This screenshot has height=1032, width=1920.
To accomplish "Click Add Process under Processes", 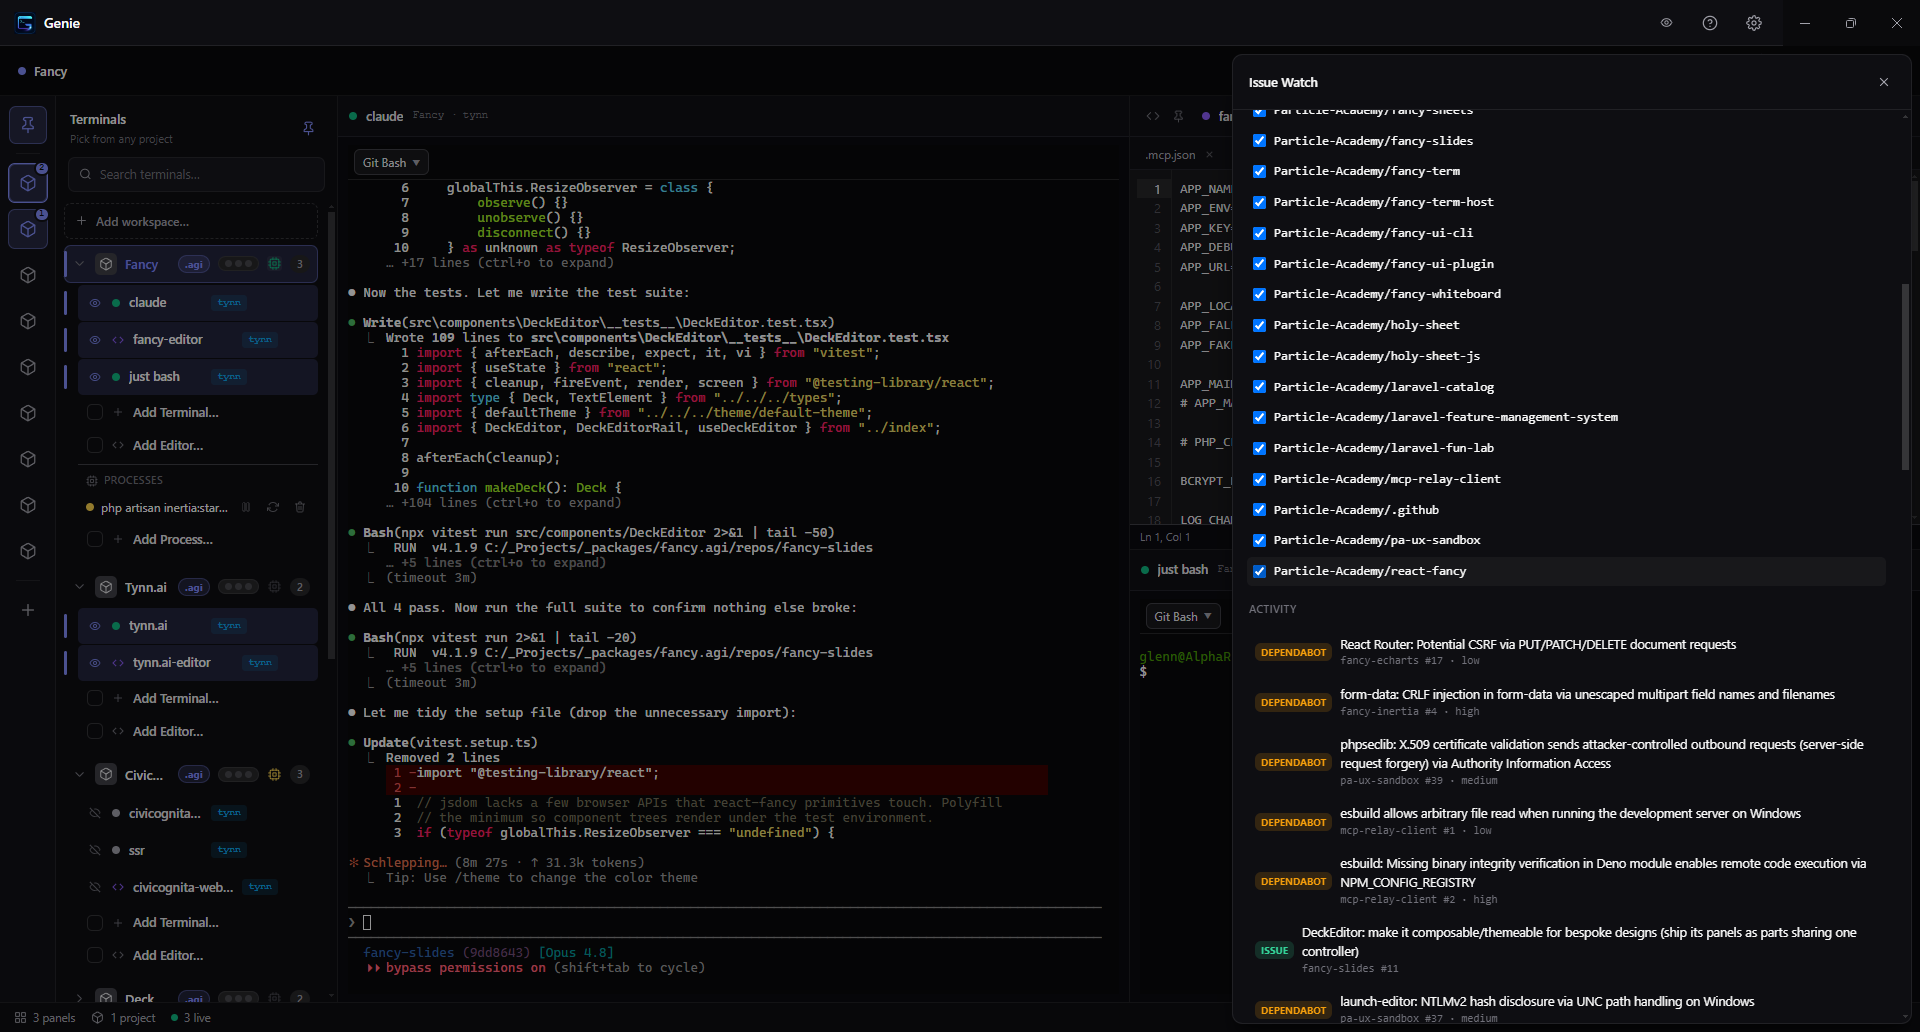I will pyautogui.click(x=172, y=539).
